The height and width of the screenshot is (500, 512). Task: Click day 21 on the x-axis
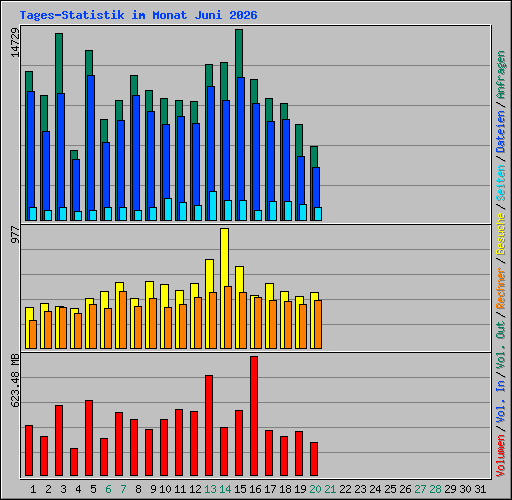(330, 489)
